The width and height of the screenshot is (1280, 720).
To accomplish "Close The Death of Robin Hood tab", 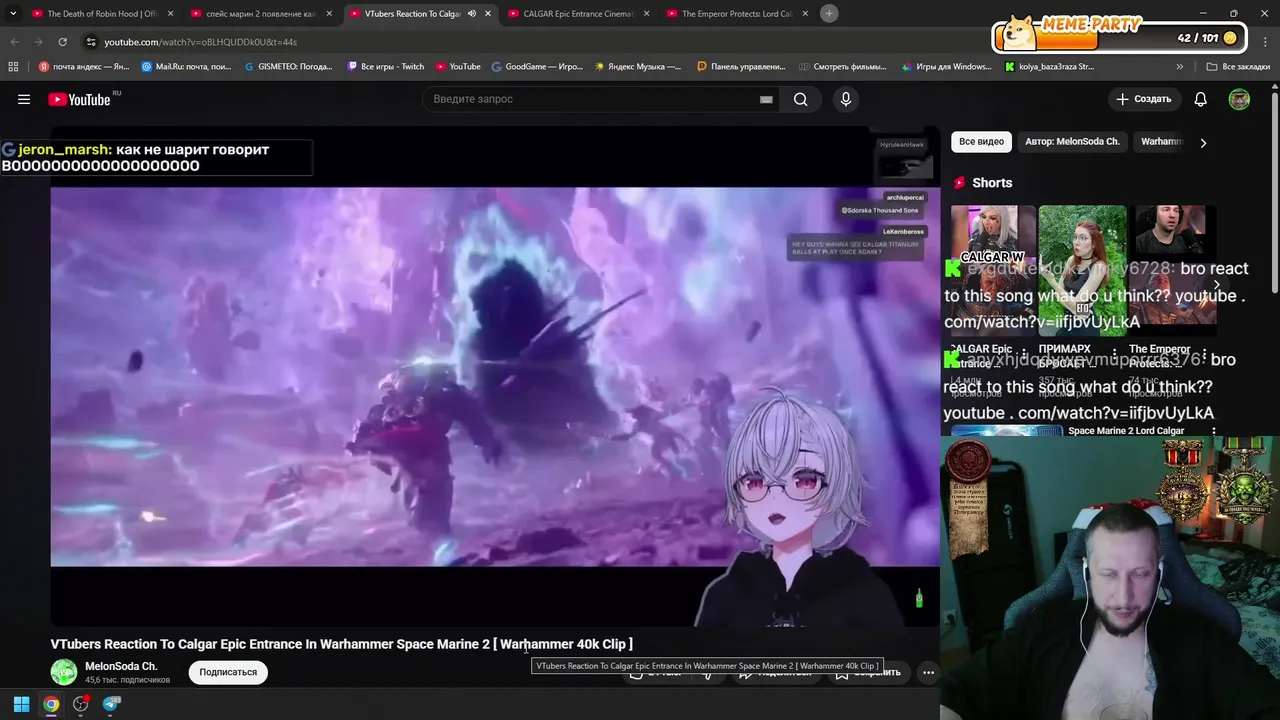I will tap(171, 14).
